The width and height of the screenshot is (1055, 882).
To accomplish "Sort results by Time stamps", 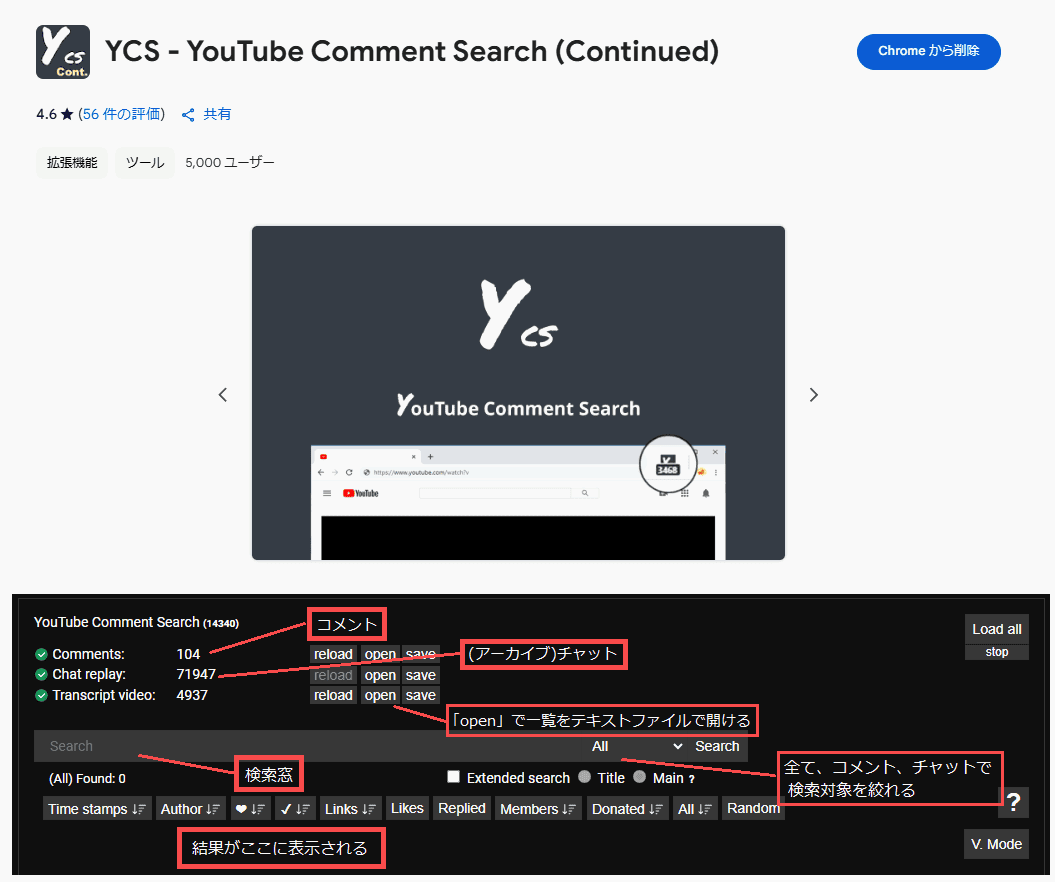I will pos(97,809).
